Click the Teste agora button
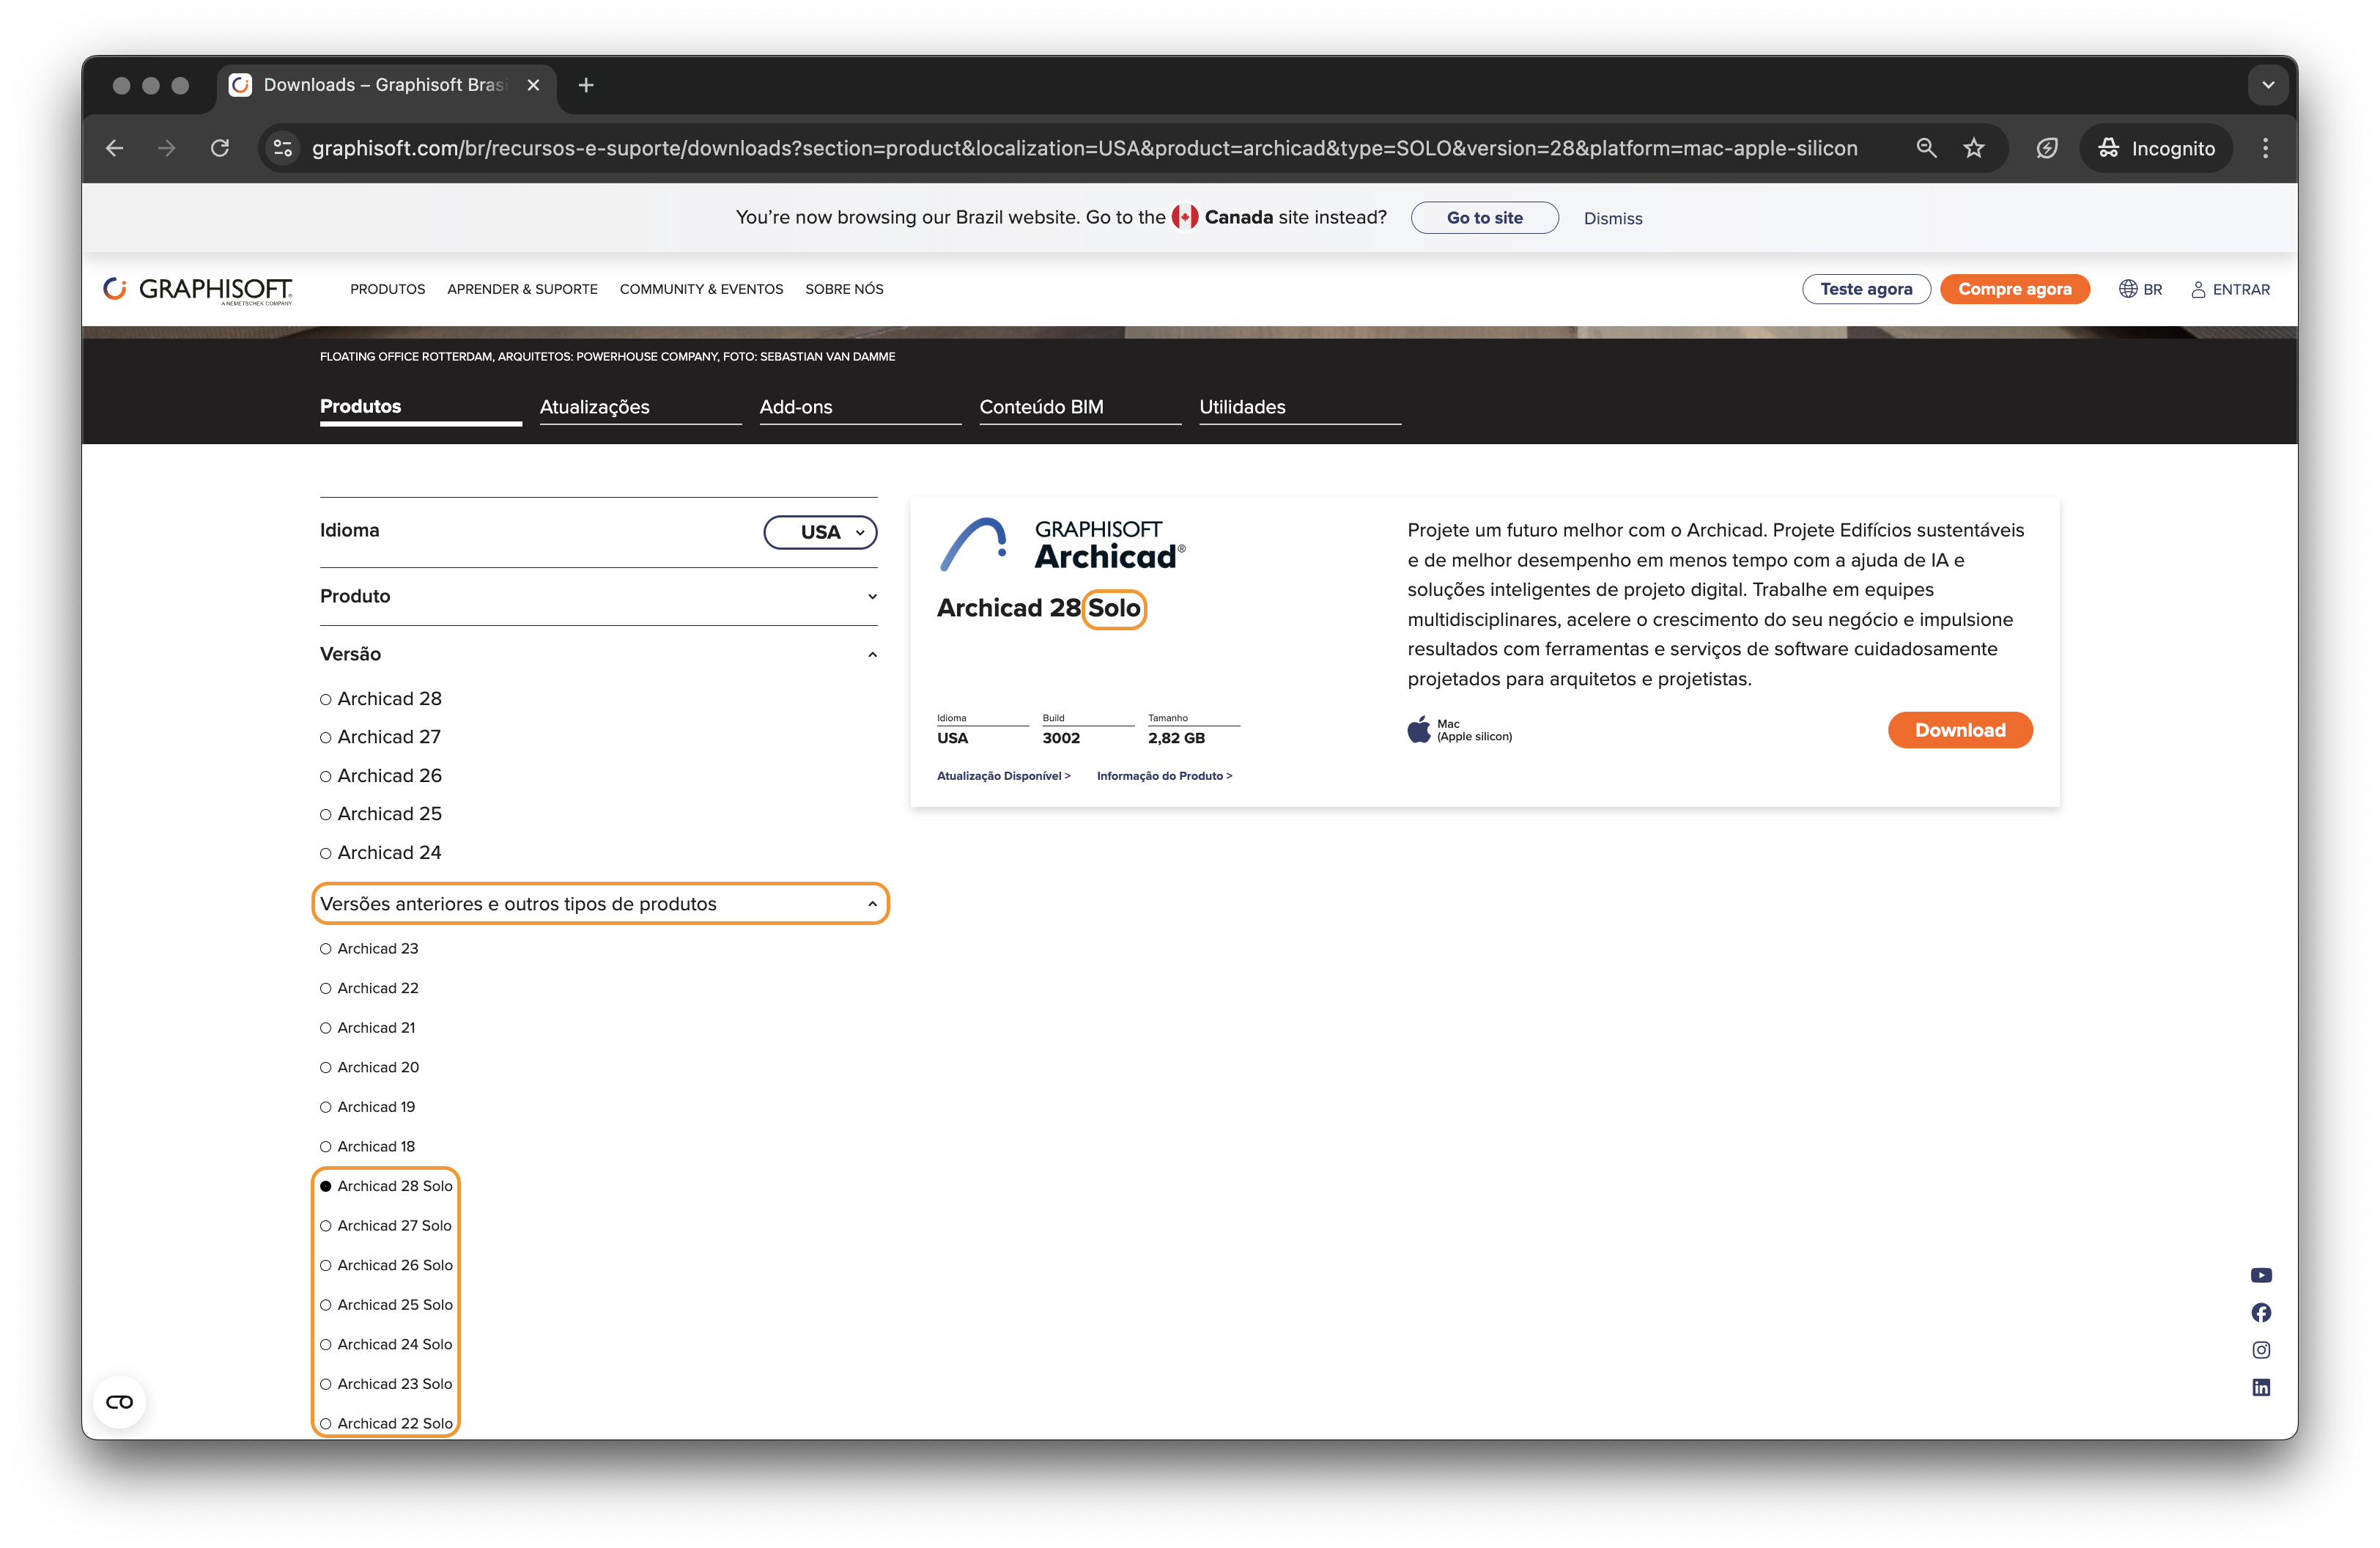2380x1548 pixels. (x=1866, y=289)
